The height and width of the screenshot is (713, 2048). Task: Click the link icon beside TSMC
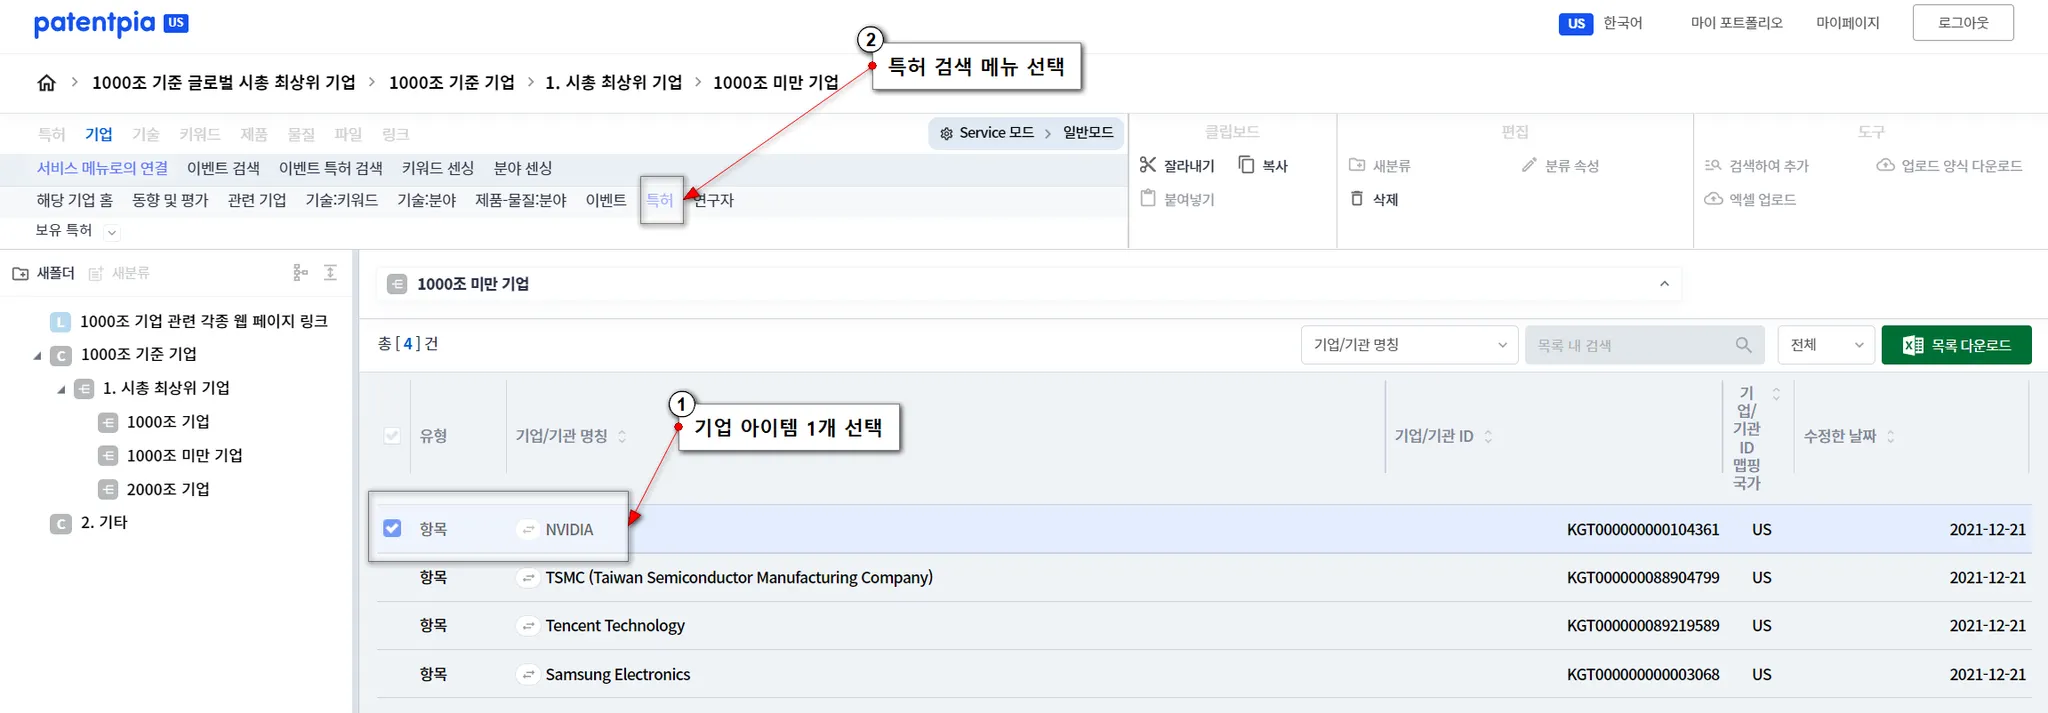point(527,578)
